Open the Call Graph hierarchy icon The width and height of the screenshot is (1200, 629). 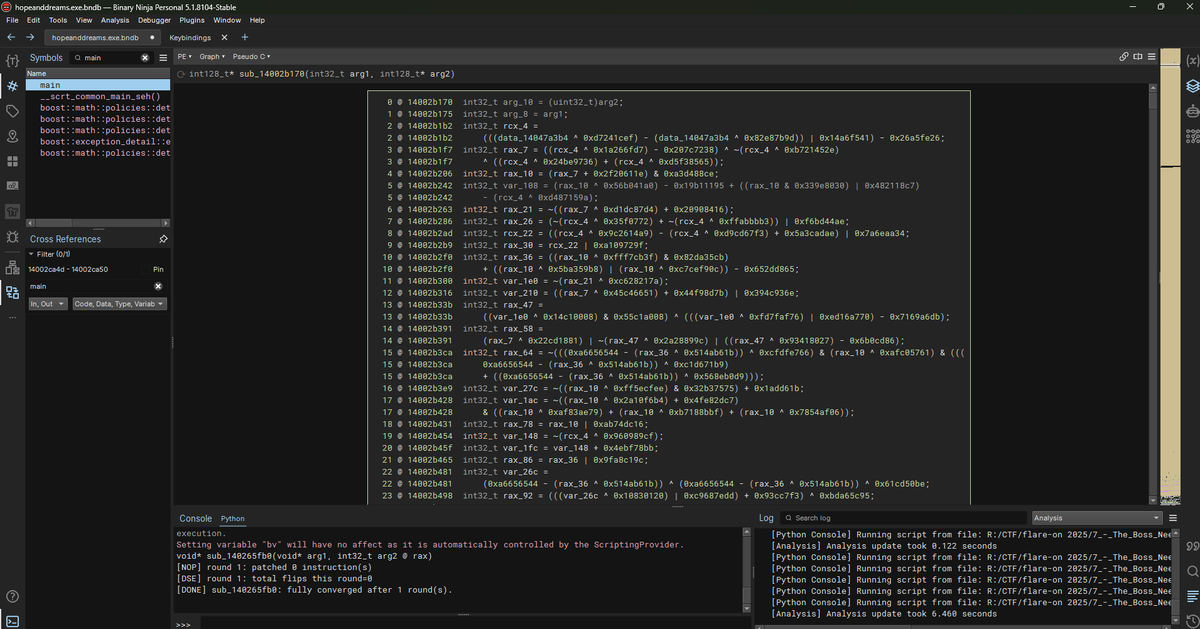[13, 267]
